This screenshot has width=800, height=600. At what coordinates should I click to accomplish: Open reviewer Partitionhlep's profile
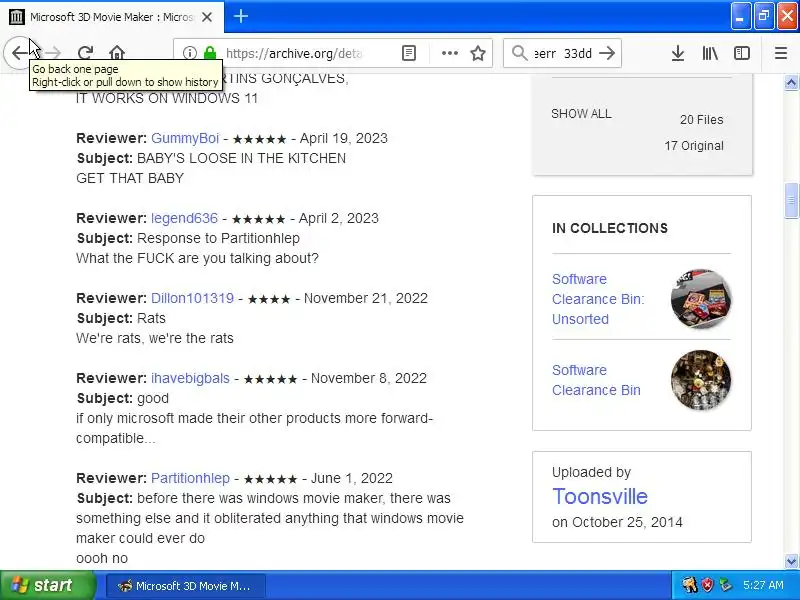pyautogui.click(x=190, y=478)
